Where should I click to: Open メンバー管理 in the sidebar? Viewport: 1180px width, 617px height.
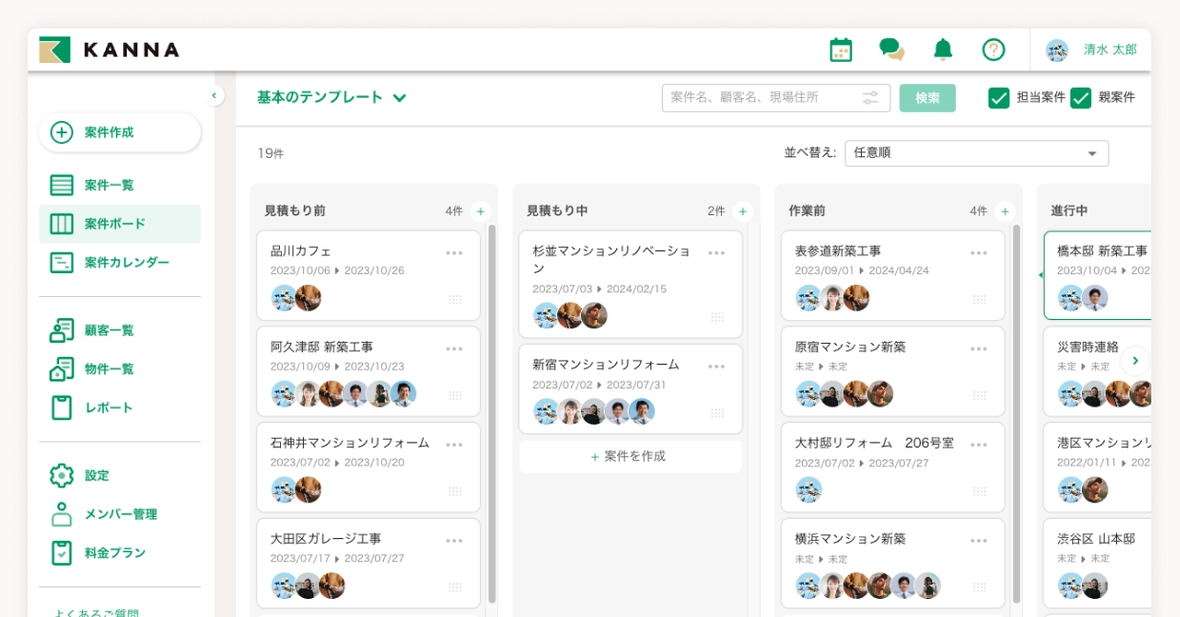click(120, 514)
